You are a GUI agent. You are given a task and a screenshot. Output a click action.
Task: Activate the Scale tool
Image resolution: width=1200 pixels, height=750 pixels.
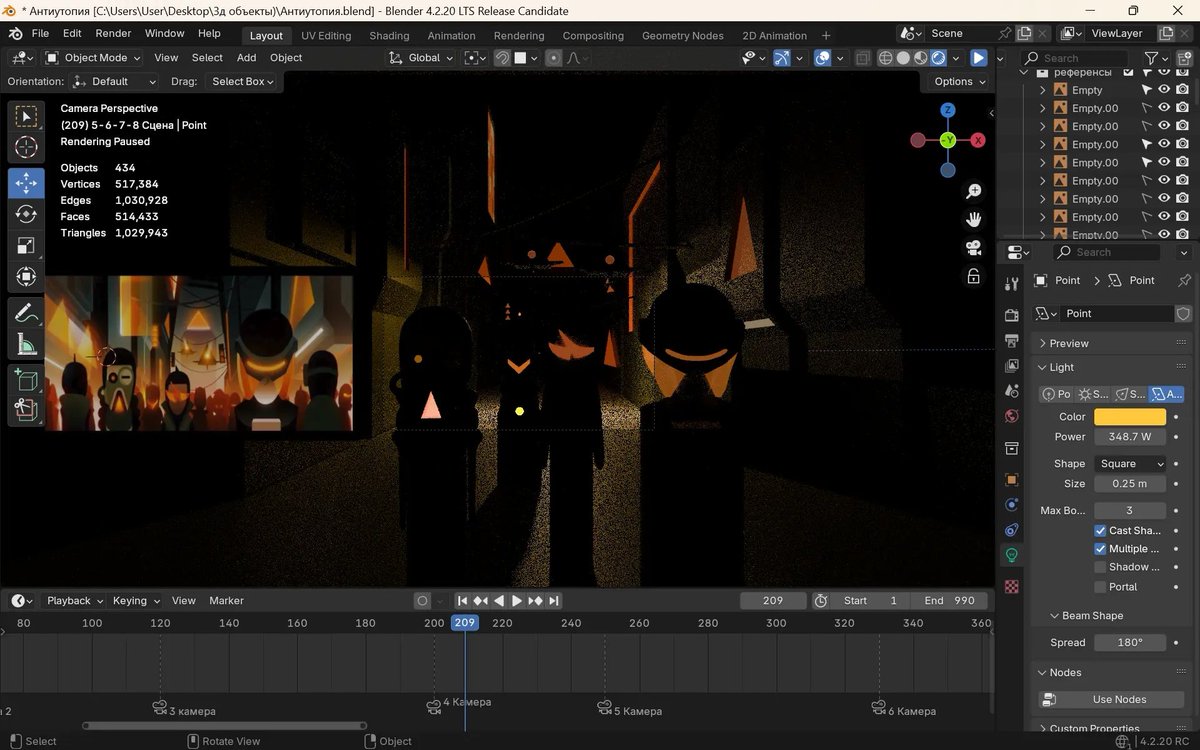coord(26,245)
